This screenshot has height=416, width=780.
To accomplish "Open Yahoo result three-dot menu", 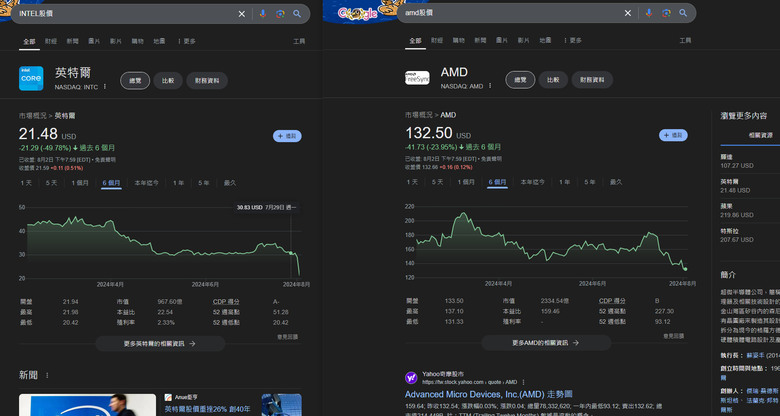I will [x=523, y=382].
